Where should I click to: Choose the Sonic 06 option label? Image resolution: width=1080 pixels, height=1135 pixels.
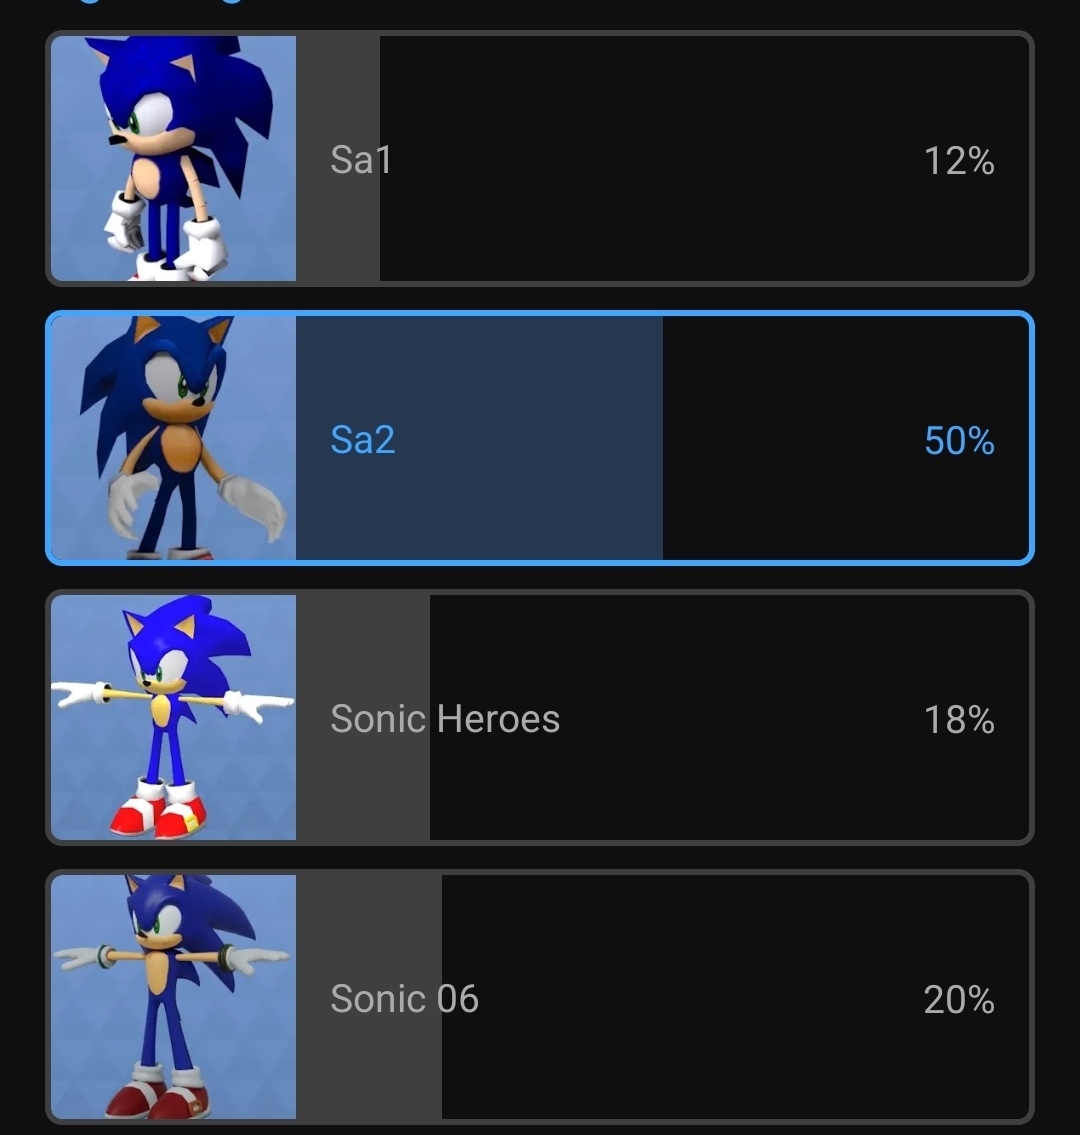click(405, 999)
